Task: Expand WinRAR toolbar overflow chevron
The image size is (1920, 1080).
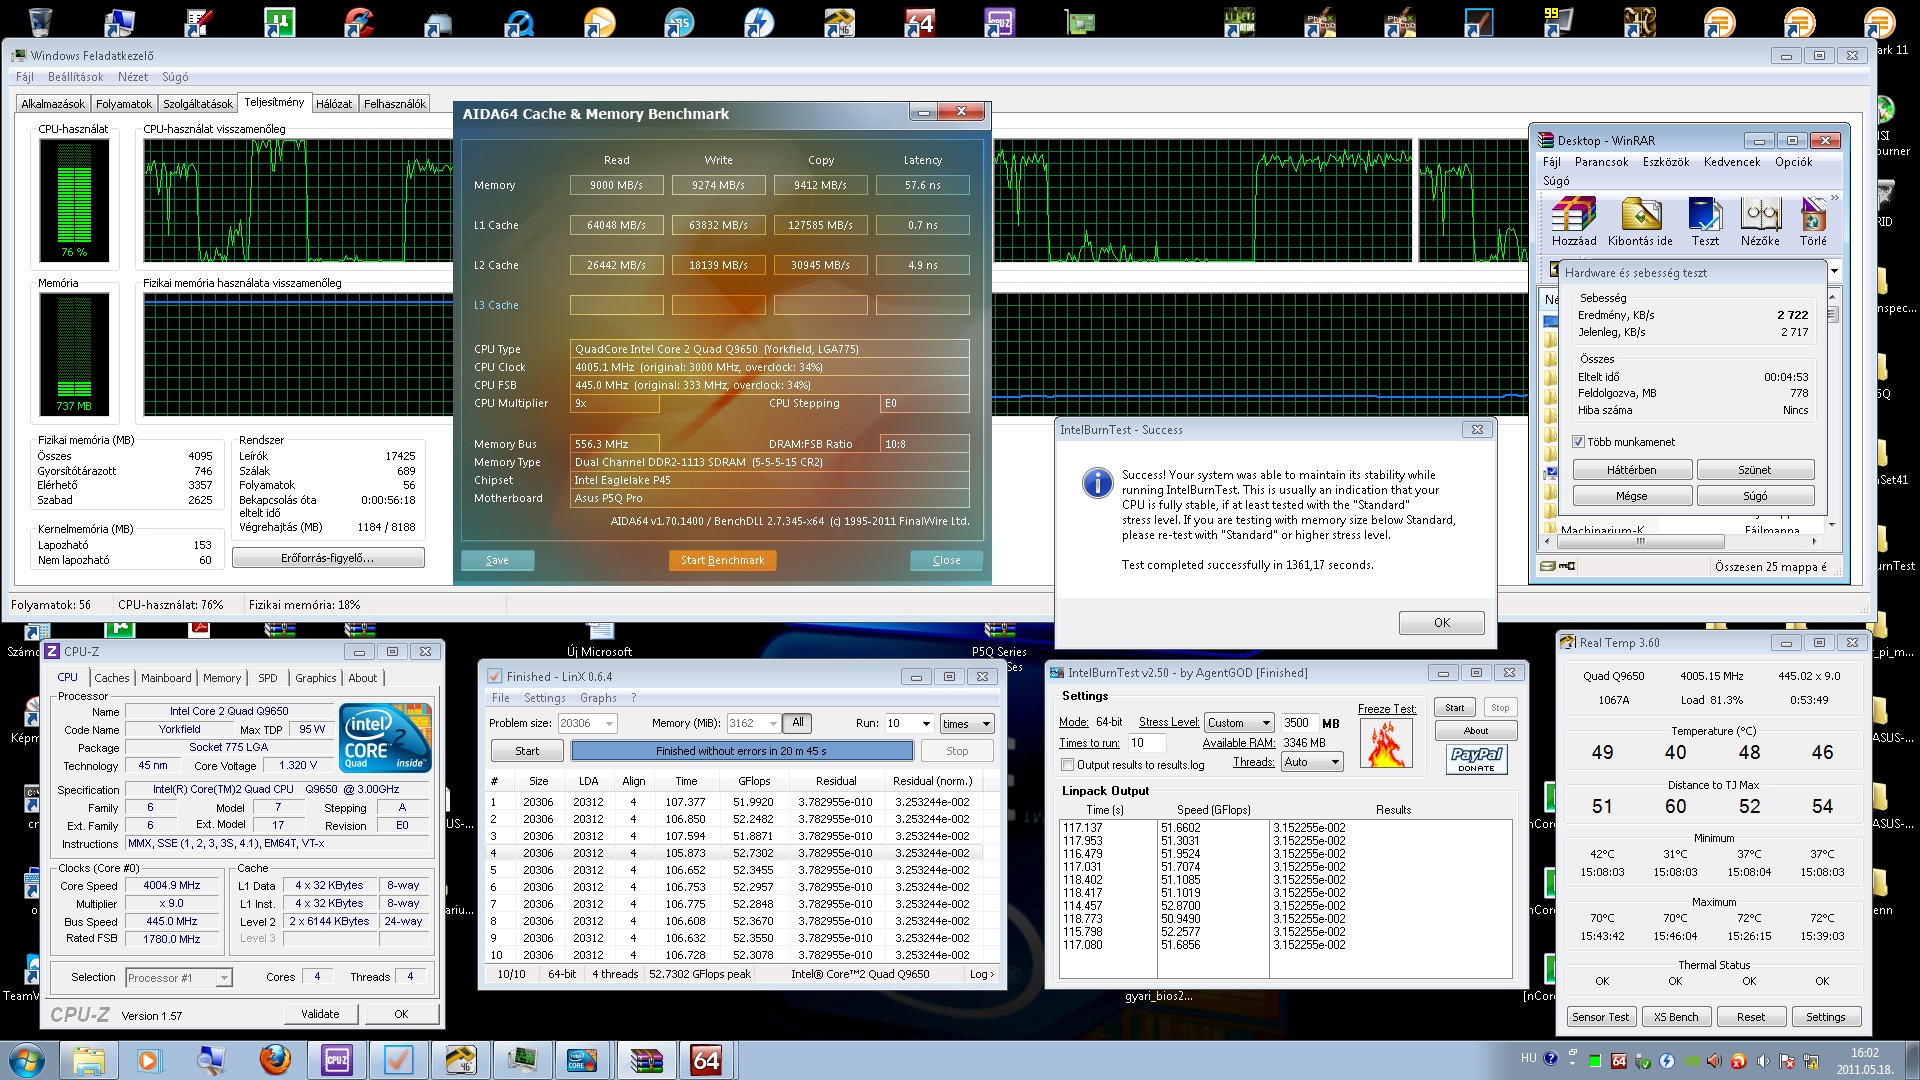Action: [x=1834, y=197]
